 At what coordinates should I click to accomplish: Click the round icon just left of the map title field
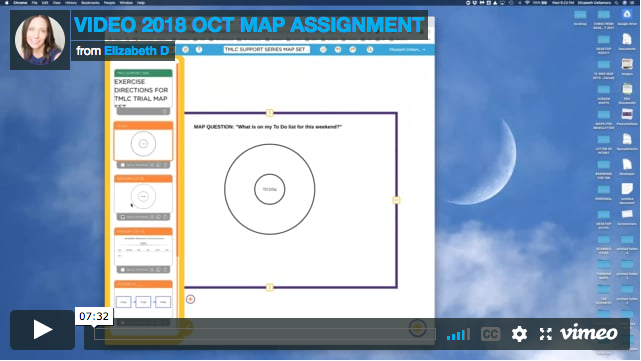(199, 49)
